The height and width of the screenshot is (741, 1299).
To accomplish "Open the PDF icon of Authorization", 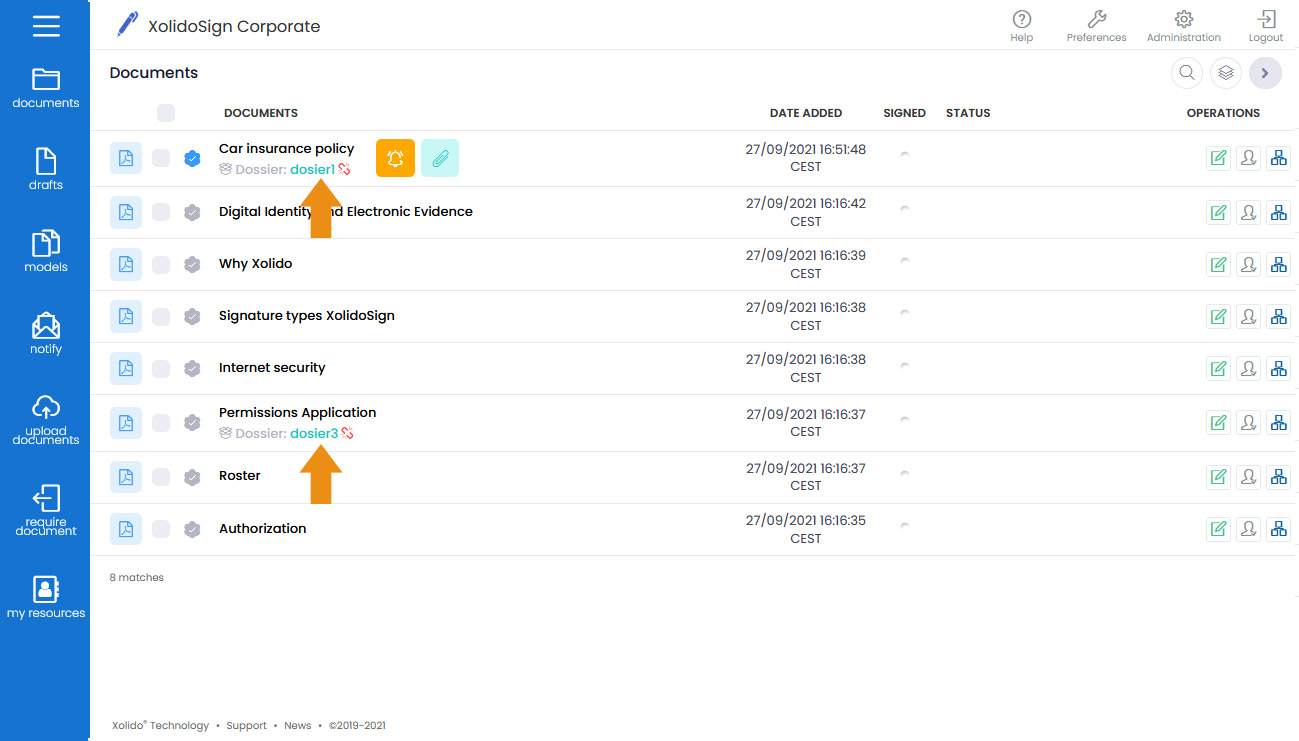I will (126, 529).
